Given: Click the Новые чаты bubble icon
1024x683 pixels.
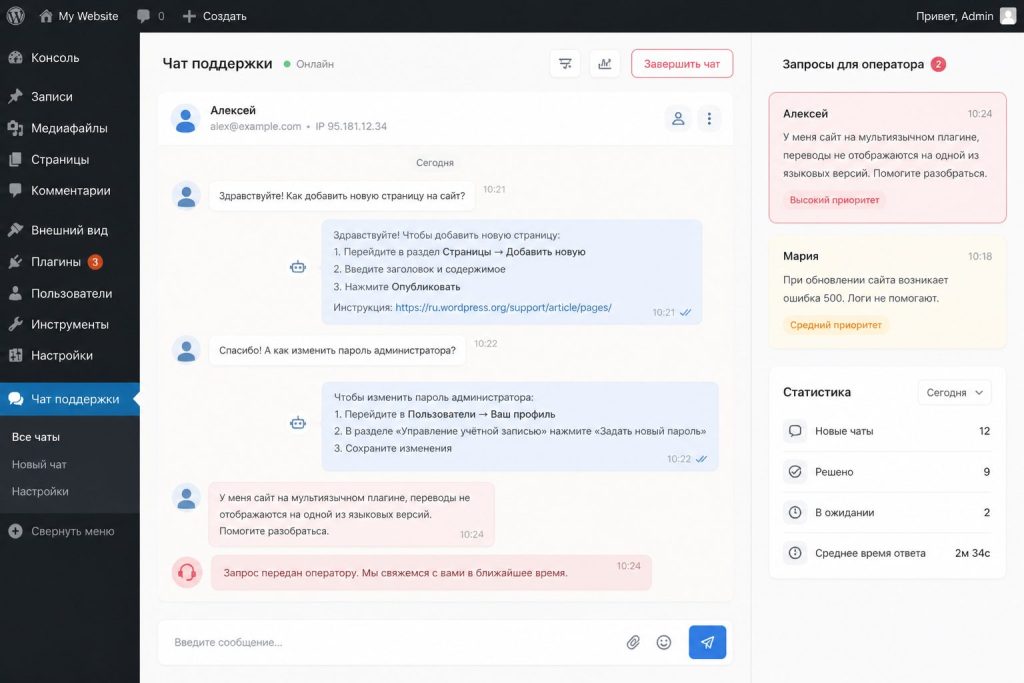Looking at the screenshot, I should [x=795, y=431].
